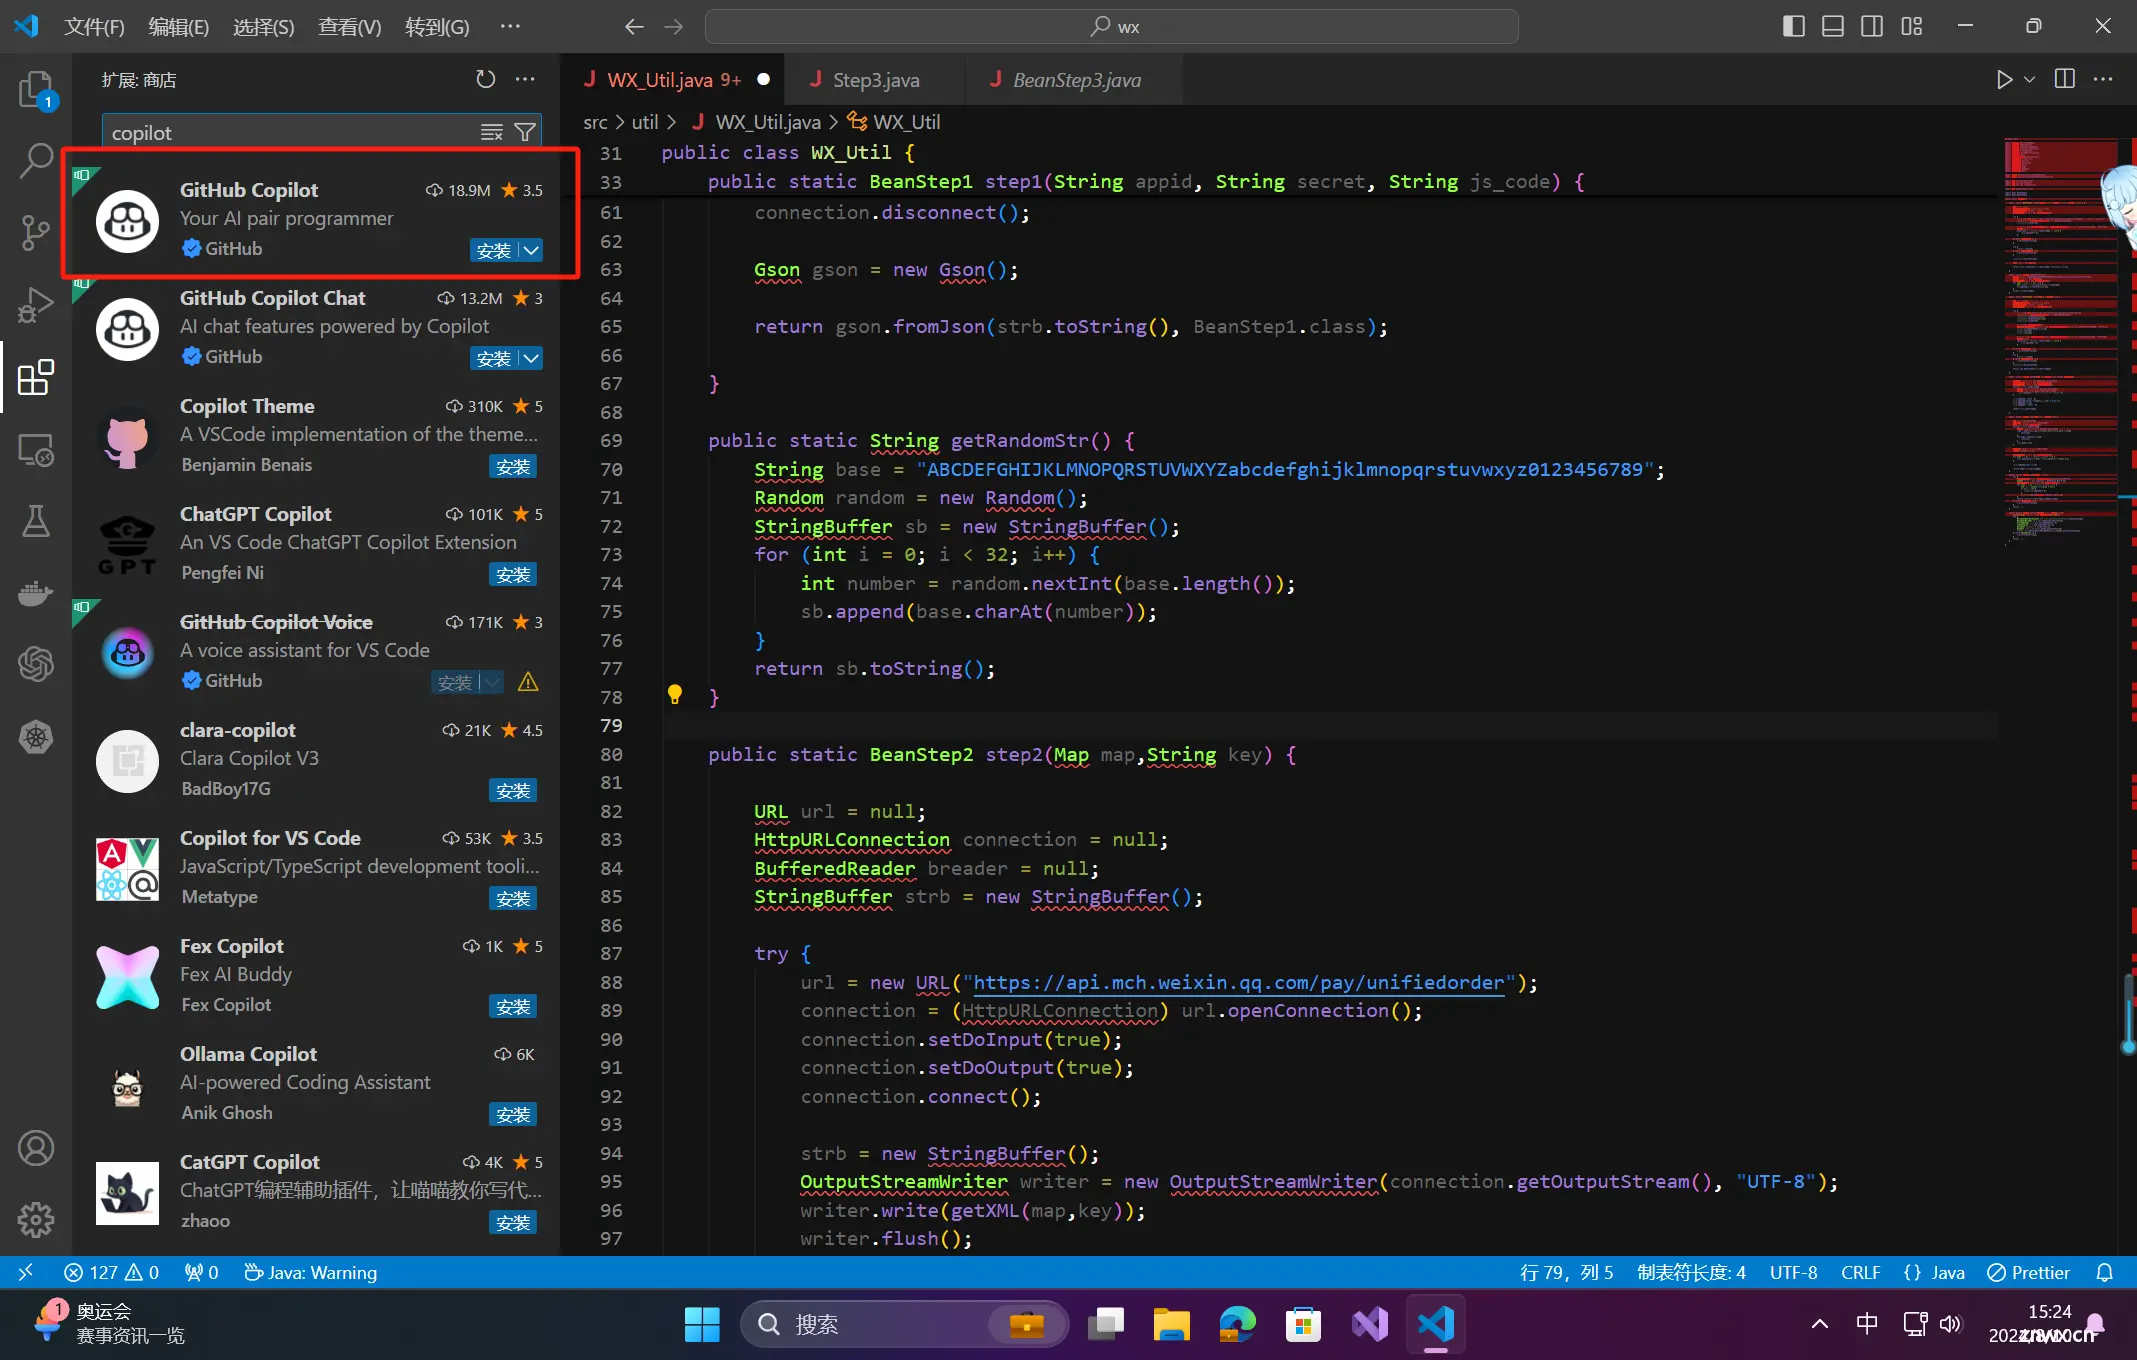The image size is (2137, 1360).
Task: Click the editor minimap overview
Action: pos(2060,340)
